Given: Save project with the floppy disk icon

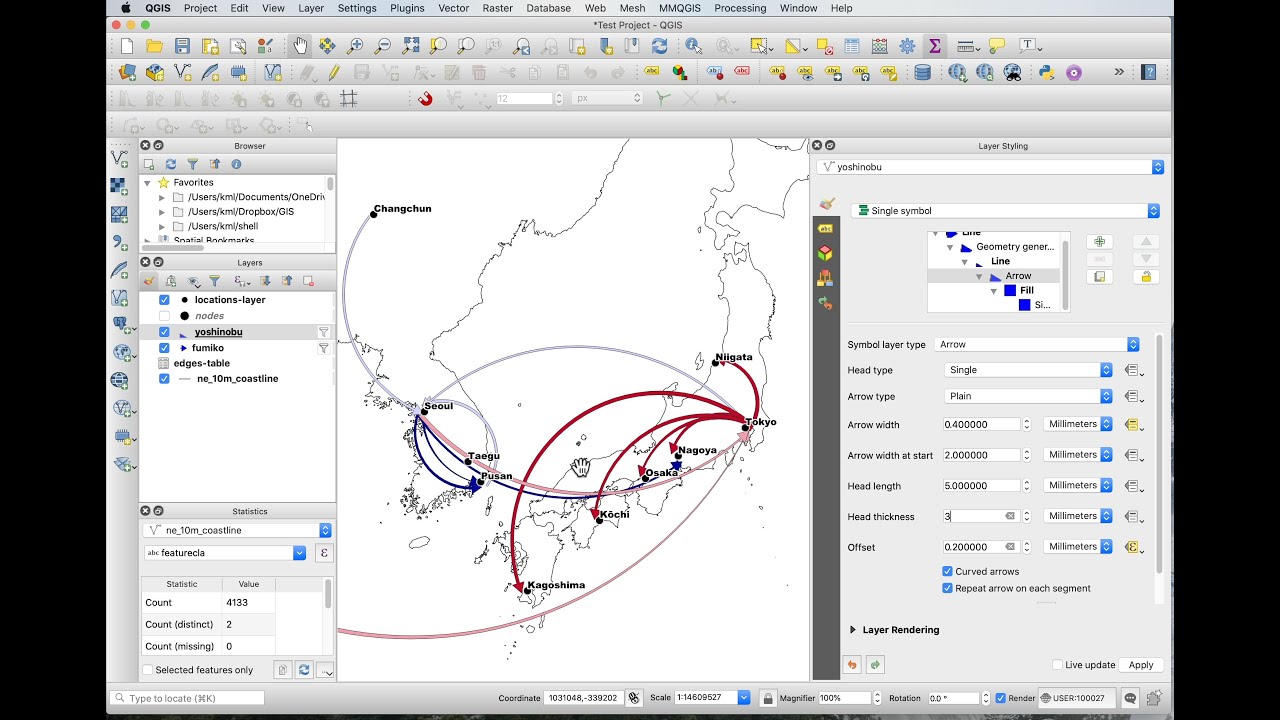Looking at the screenshot, I should [x=182, y=46].
